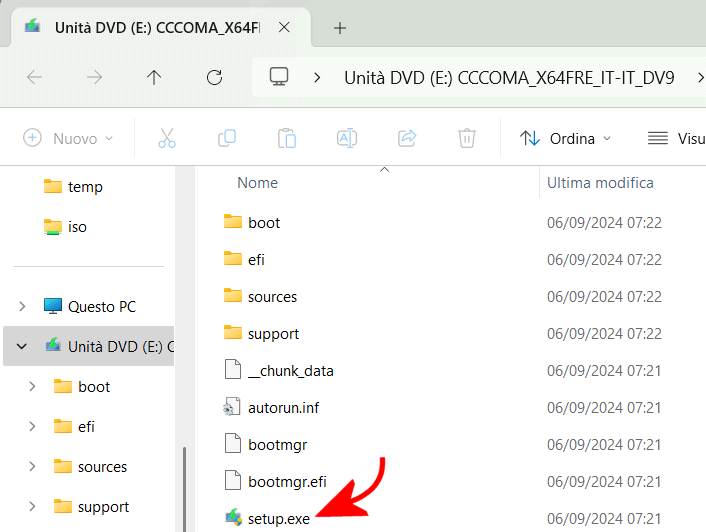Click the Share icon in toolbar
The image size is (706, 532).
407,138
